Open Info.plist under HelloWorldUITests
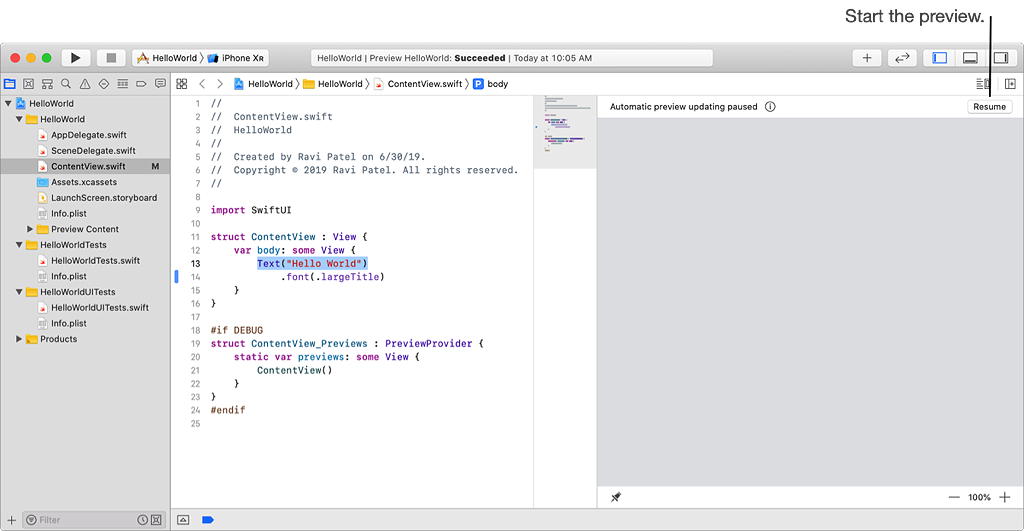This screenshot has height=531, width=1024. pos(69,323)
